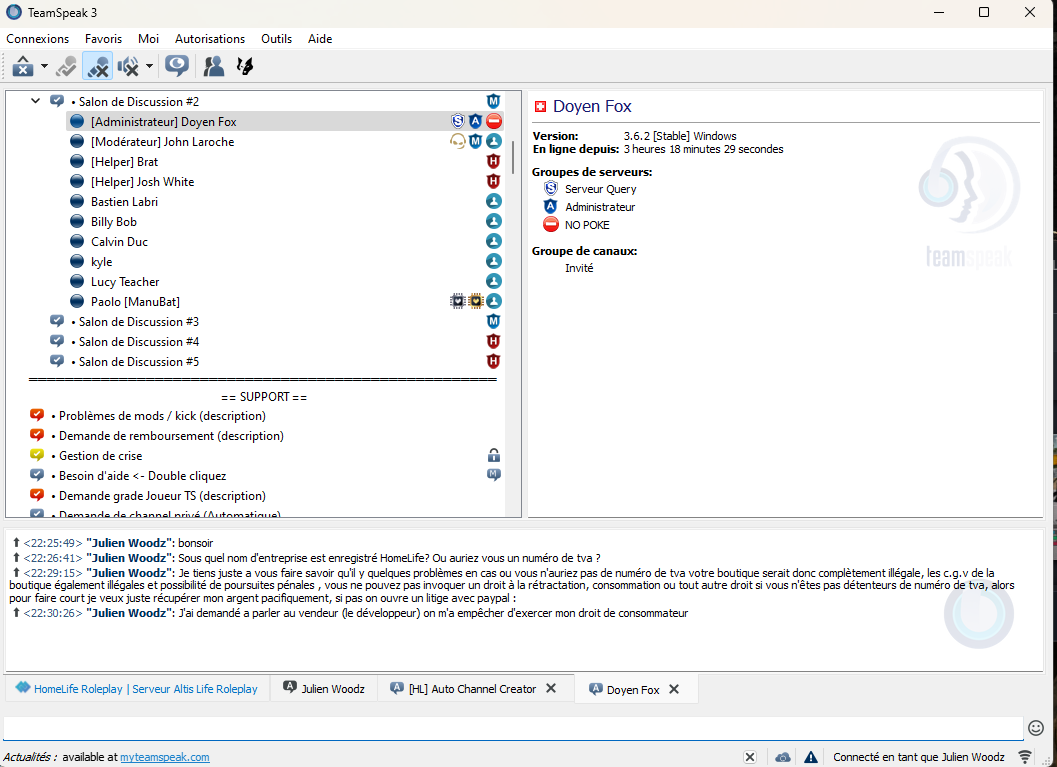Close the Doyen Fox chat tab
The height and width of the screenshot is (767, 1057).
pyautogui.click(x=674, y=689)
